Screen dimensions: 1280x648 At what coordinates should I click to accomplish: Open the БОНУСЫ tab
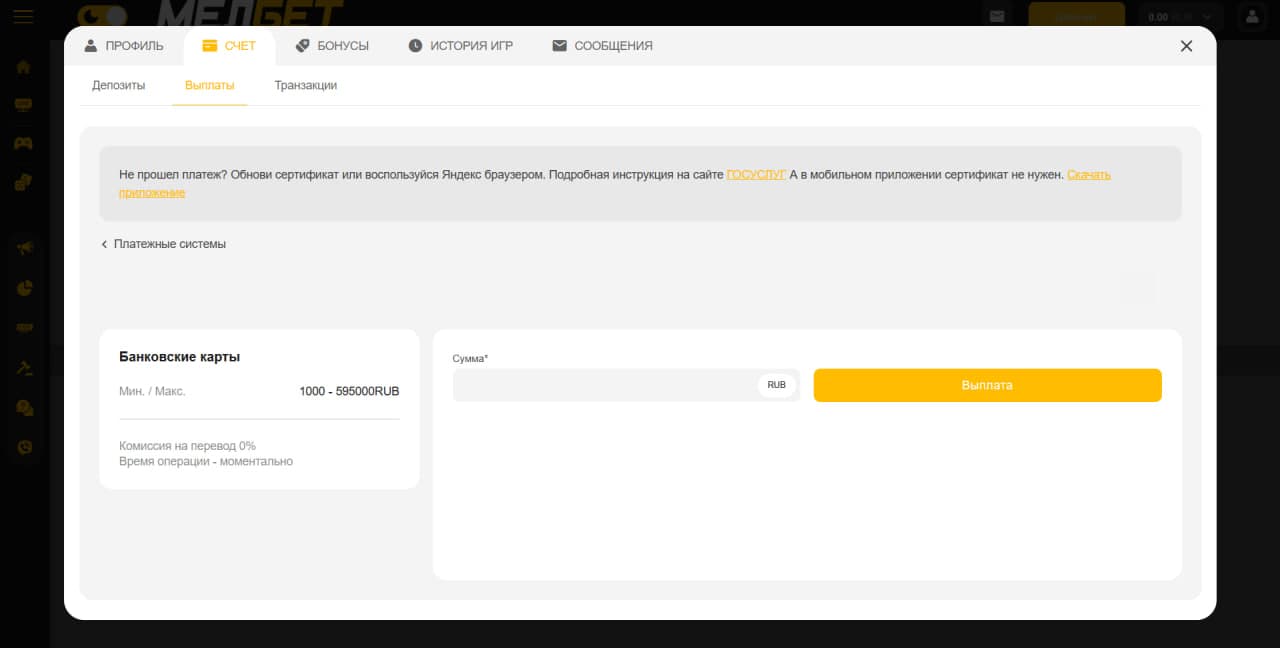tap(332, 46)
